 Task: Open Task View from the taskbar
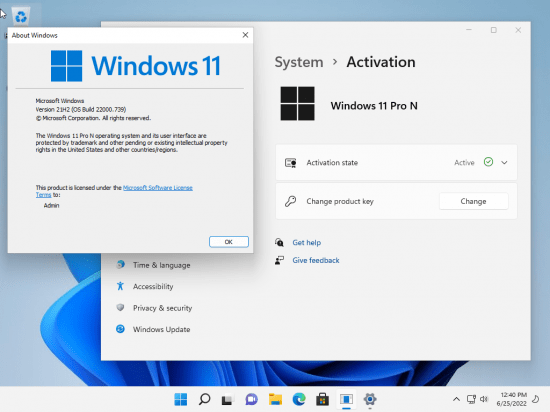tap(227, 399)
